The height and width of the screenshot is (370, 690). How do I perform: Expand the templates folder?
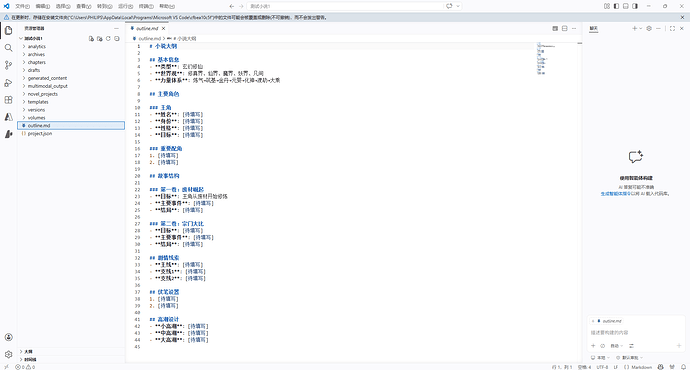(70, 102)
